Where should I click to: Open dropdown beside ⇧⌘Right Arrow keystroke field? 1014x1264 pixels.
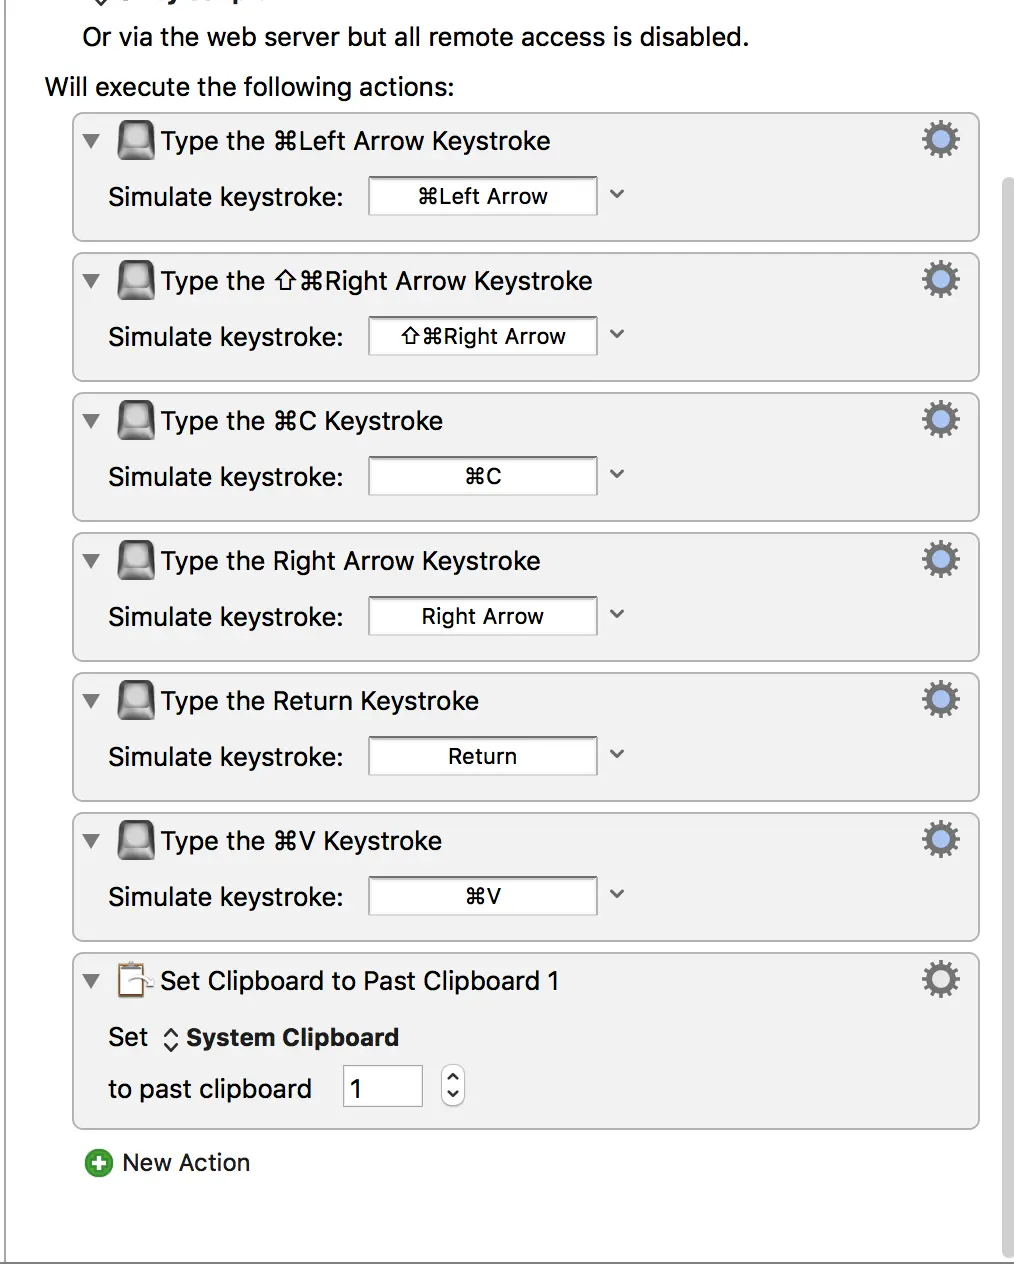click(x=617, y=335)
